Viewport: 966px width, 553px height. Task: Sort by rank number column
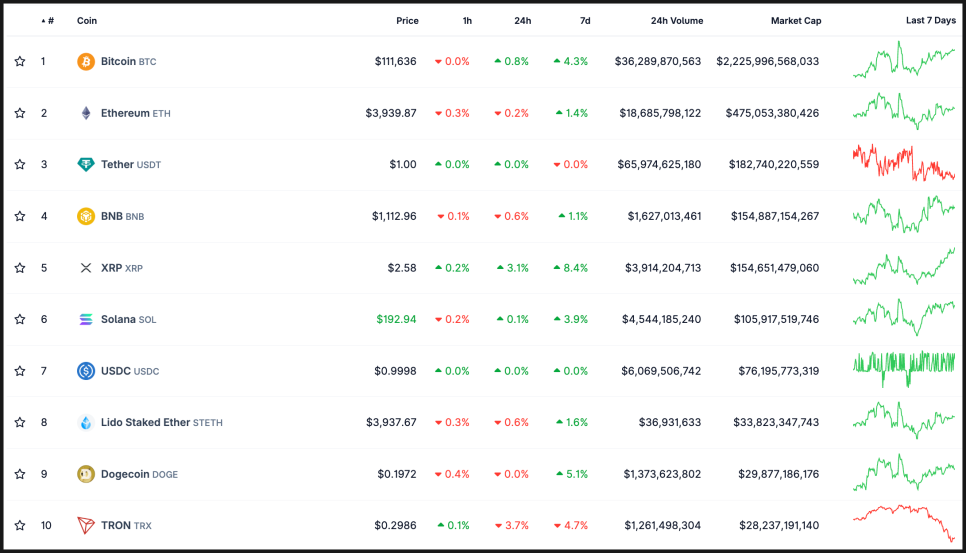[49, 21]
